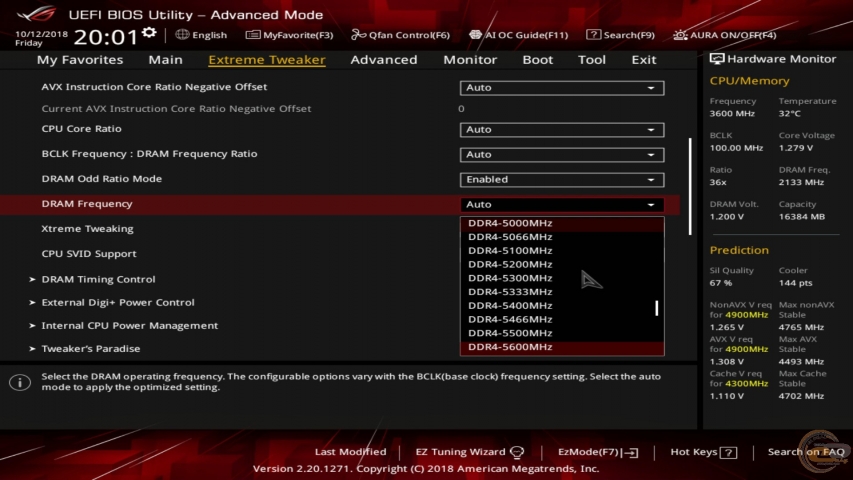Viewport: 853px width, 480px height.
Task: Click the main settings page scrollbar
Action: pos(690,186)
